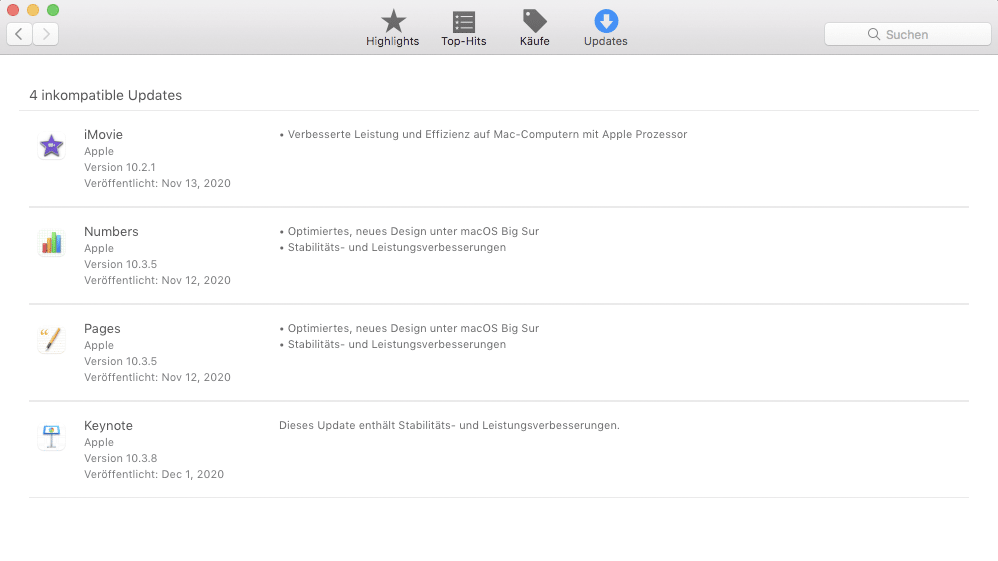Select 'Version 10.3.5' under Numbers
This screenshot has height=561, width=998.
point(120,264)
